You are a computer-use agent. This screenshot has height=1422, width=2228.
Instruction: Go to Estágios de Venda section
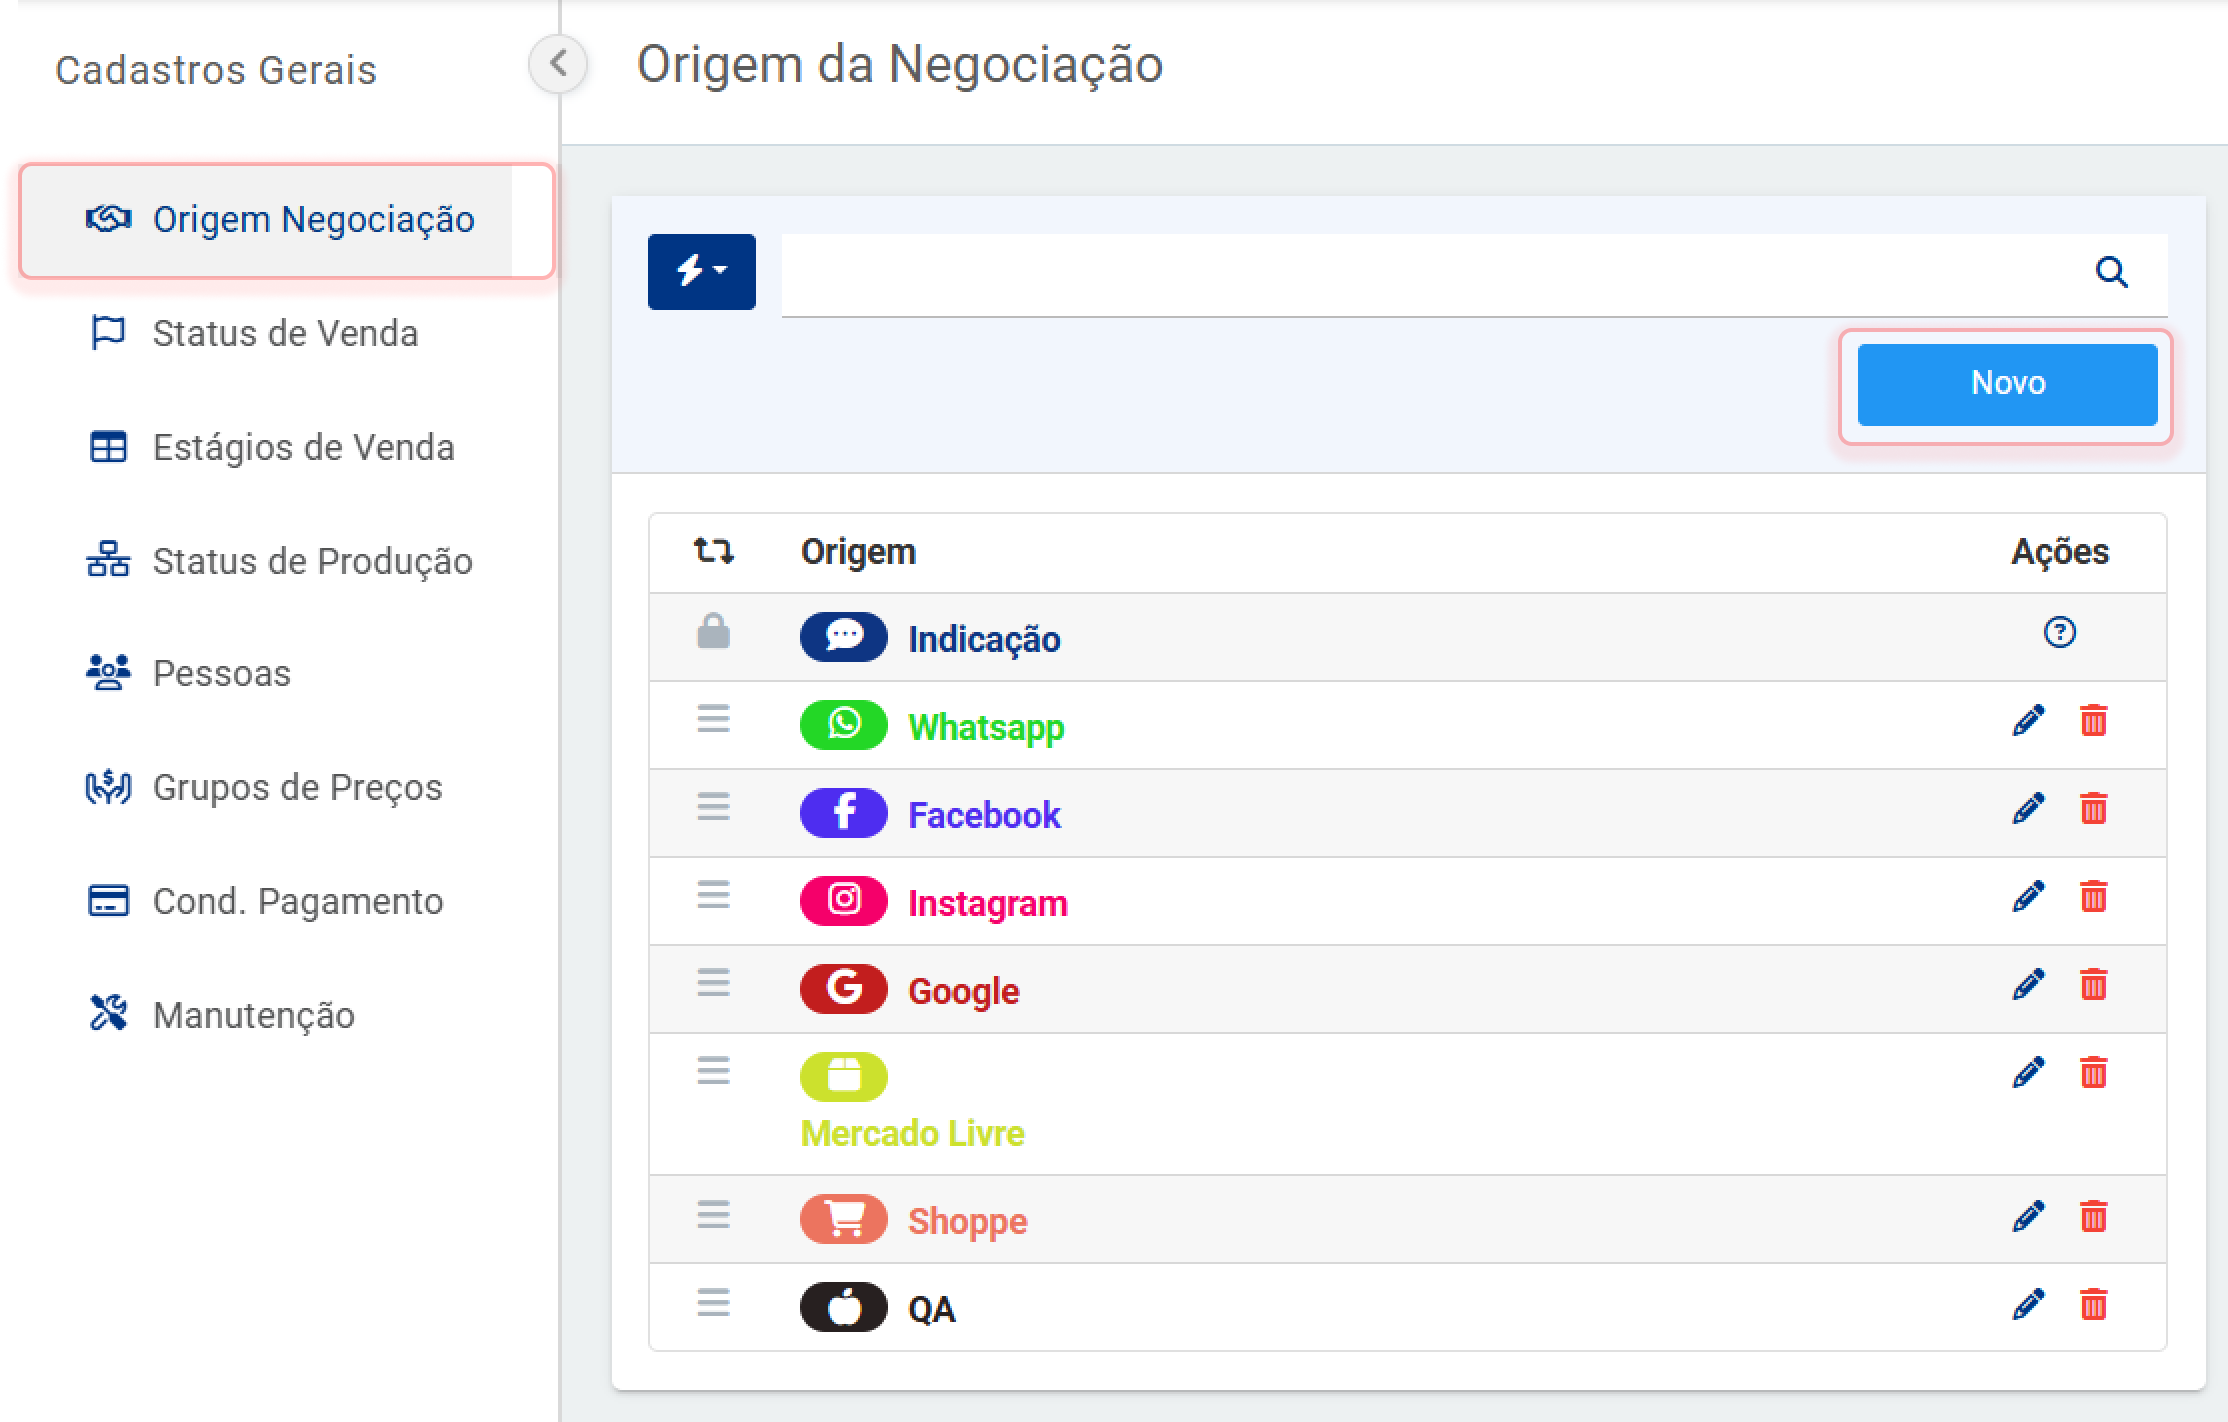[302, 447]
